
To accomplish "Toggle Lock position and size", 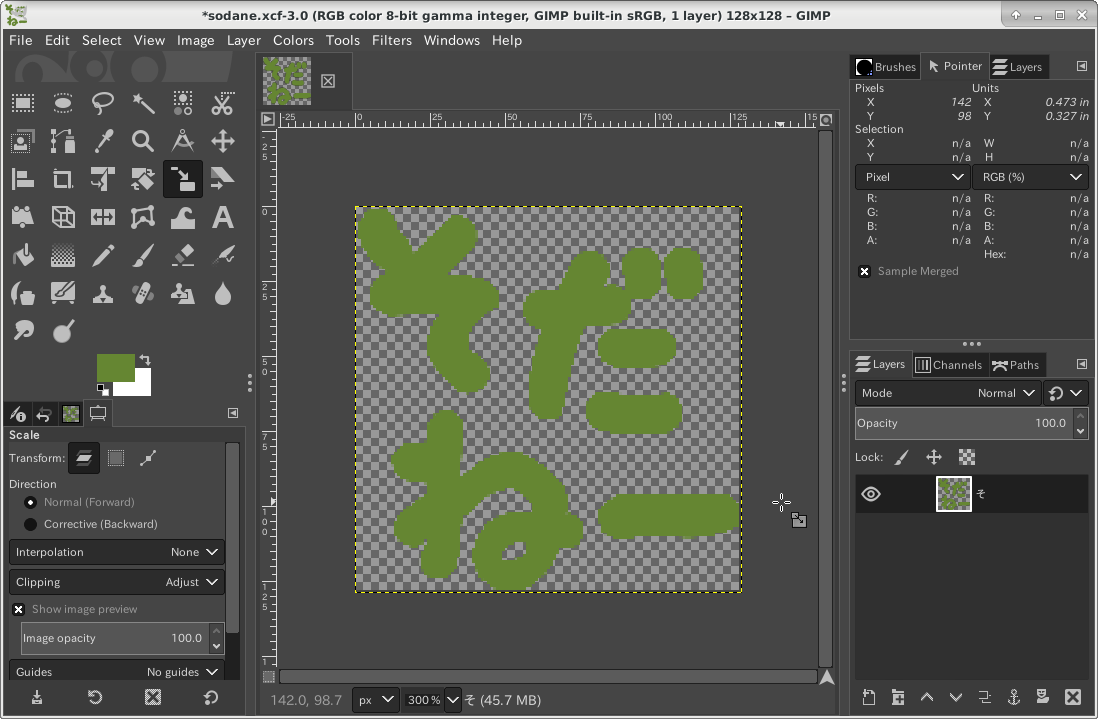I will click(933, 457).
